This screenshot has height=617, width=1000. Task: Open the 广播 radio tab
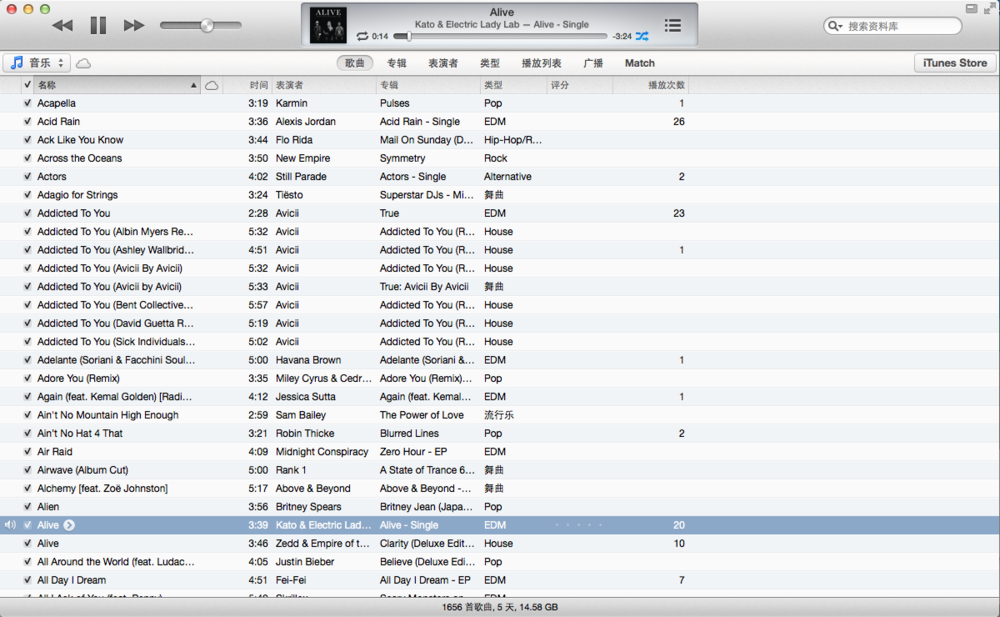tap(593, 63)
